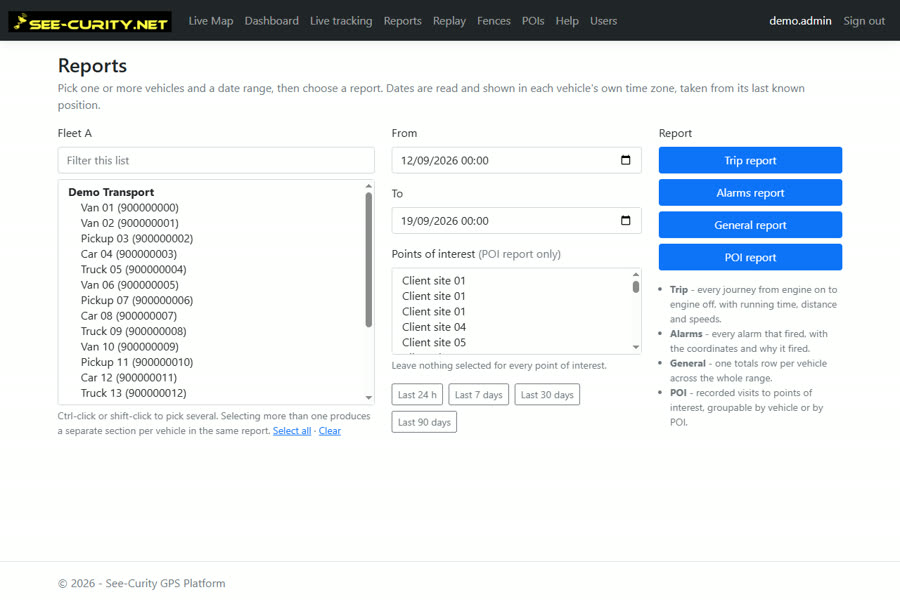Click vehicle list scroll-down arrow
Viewport: 900px width, 604px height.
tap(368, 398)
